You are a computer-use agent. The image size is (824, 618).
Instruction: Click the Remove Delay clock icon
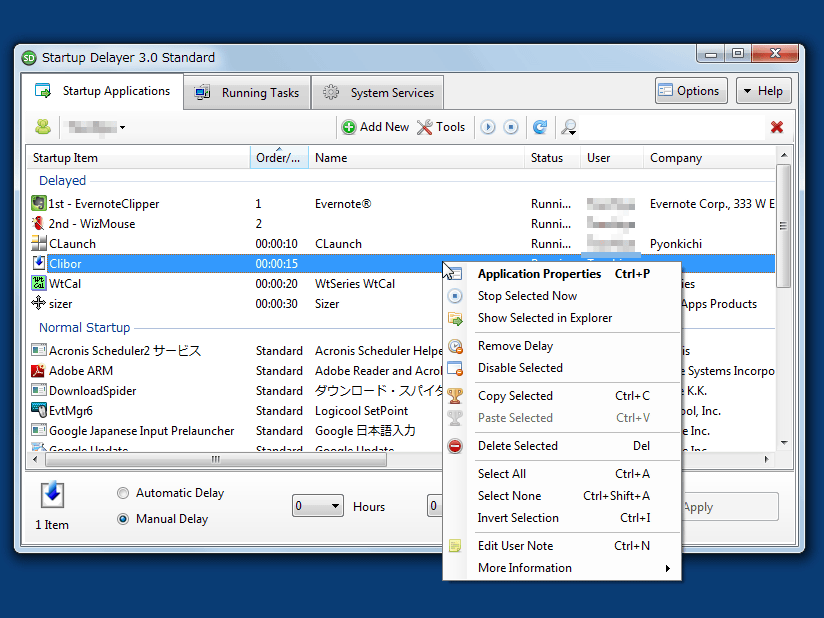[455, 346]
